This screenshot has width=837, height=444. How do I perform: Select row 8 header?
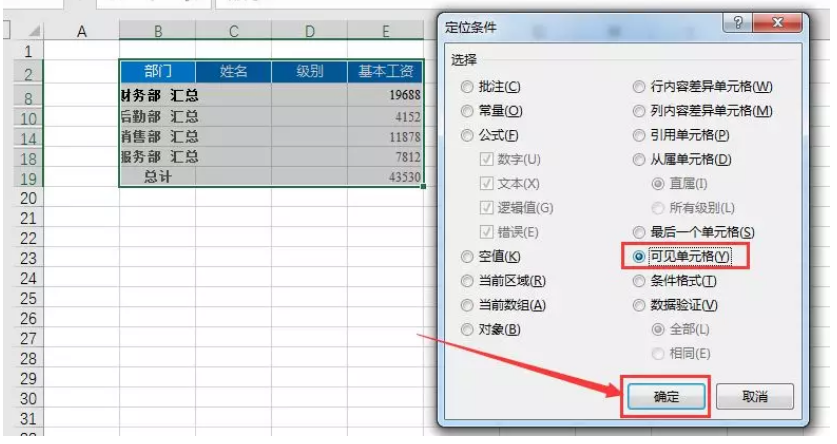click(x=28, y=98)
